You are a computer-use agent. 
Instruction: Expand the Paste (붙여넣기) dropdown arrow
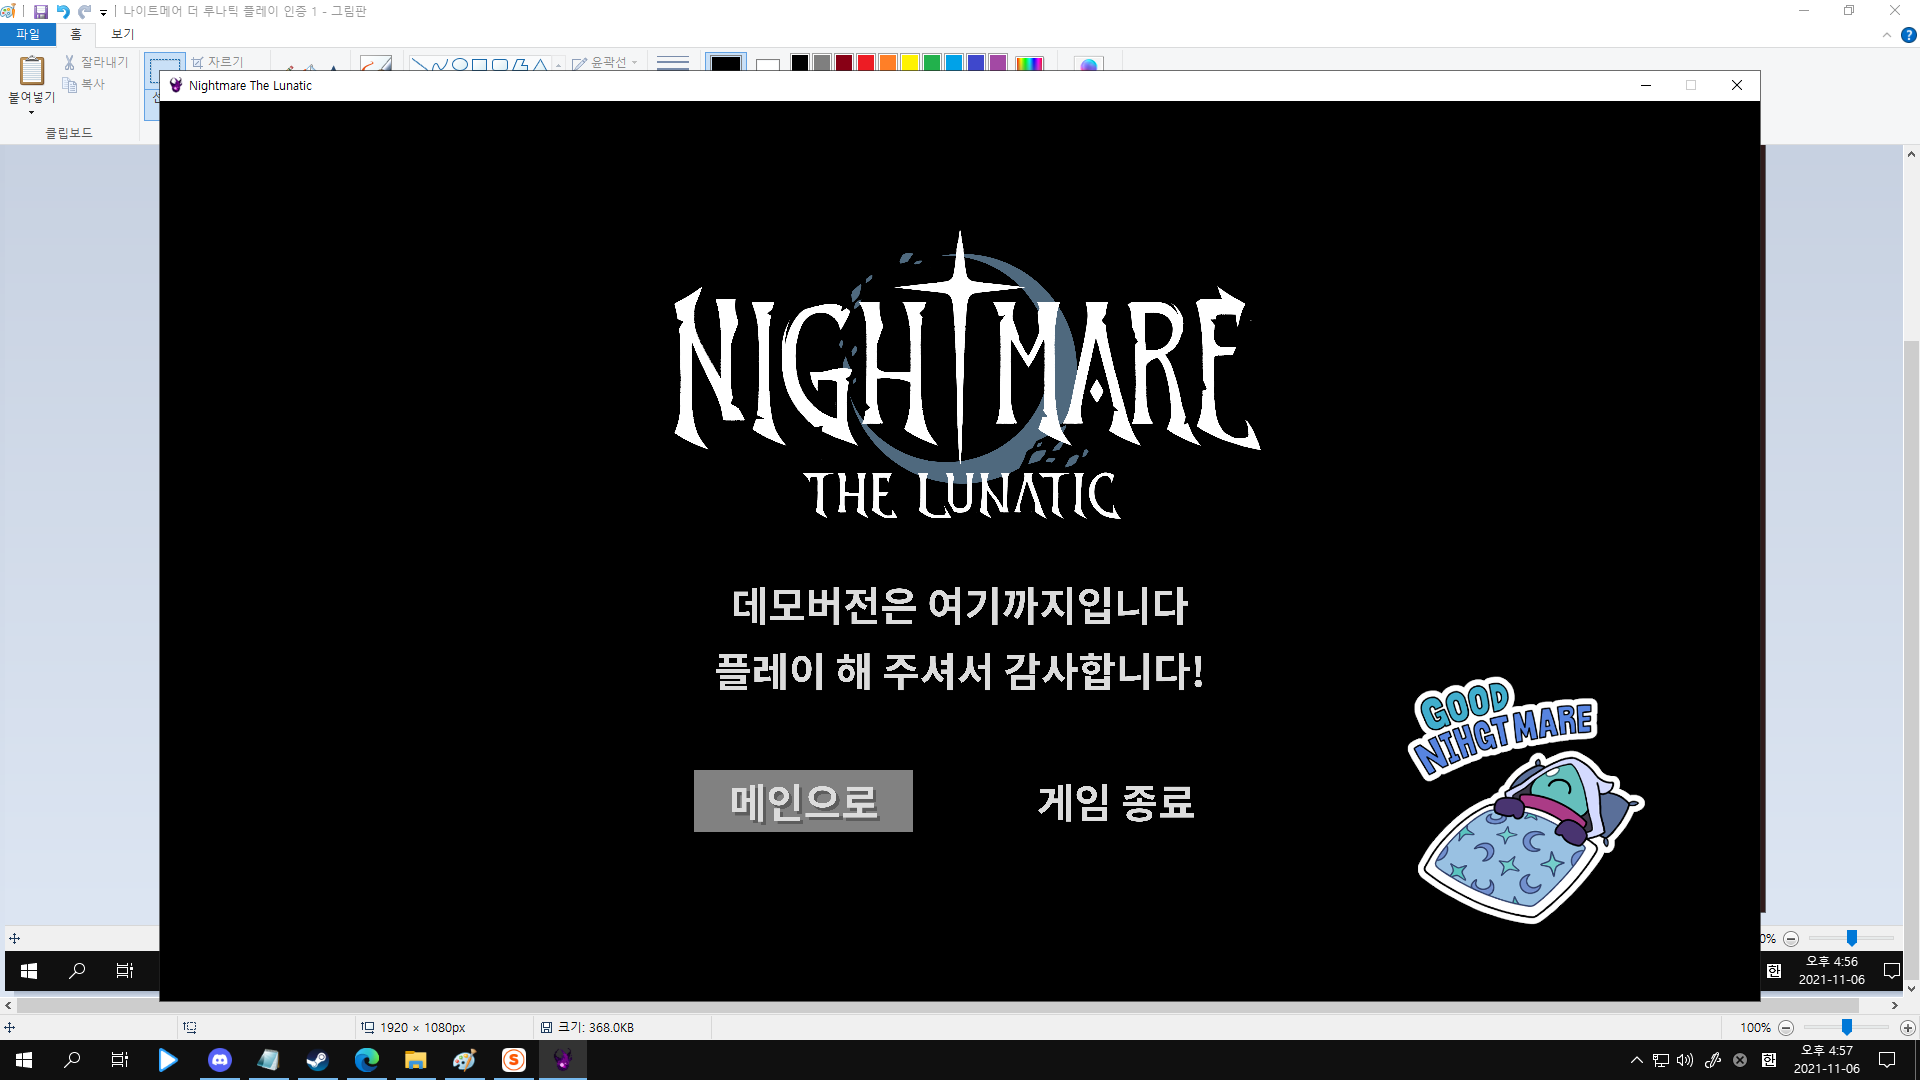click(x=31, y=112)
